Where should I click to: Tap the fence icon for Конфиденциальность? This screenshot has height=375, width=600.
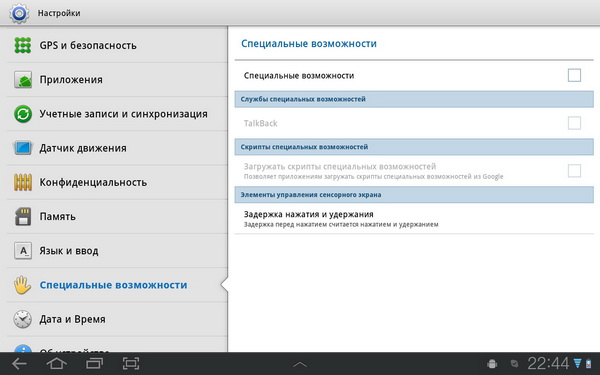23,182
